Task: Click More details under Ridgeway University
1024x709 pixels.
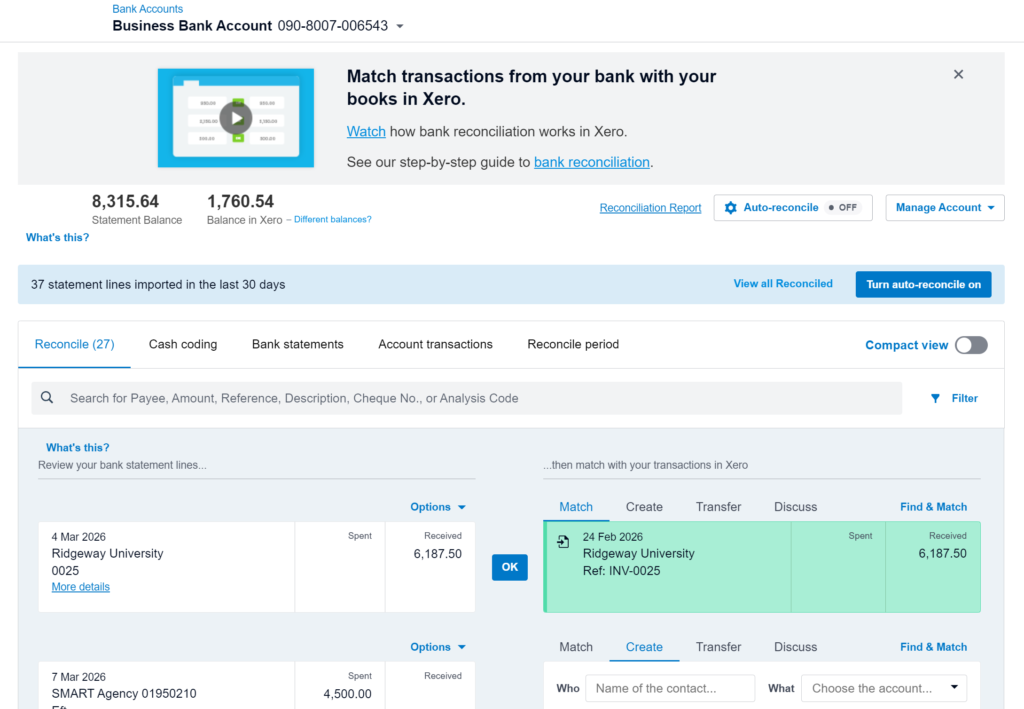Action: tap(81, 587)
